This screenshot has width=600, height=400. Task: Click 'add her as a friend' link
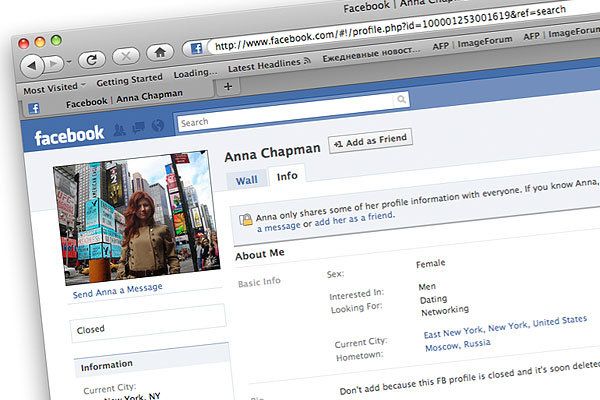click(x=354, y=219)
